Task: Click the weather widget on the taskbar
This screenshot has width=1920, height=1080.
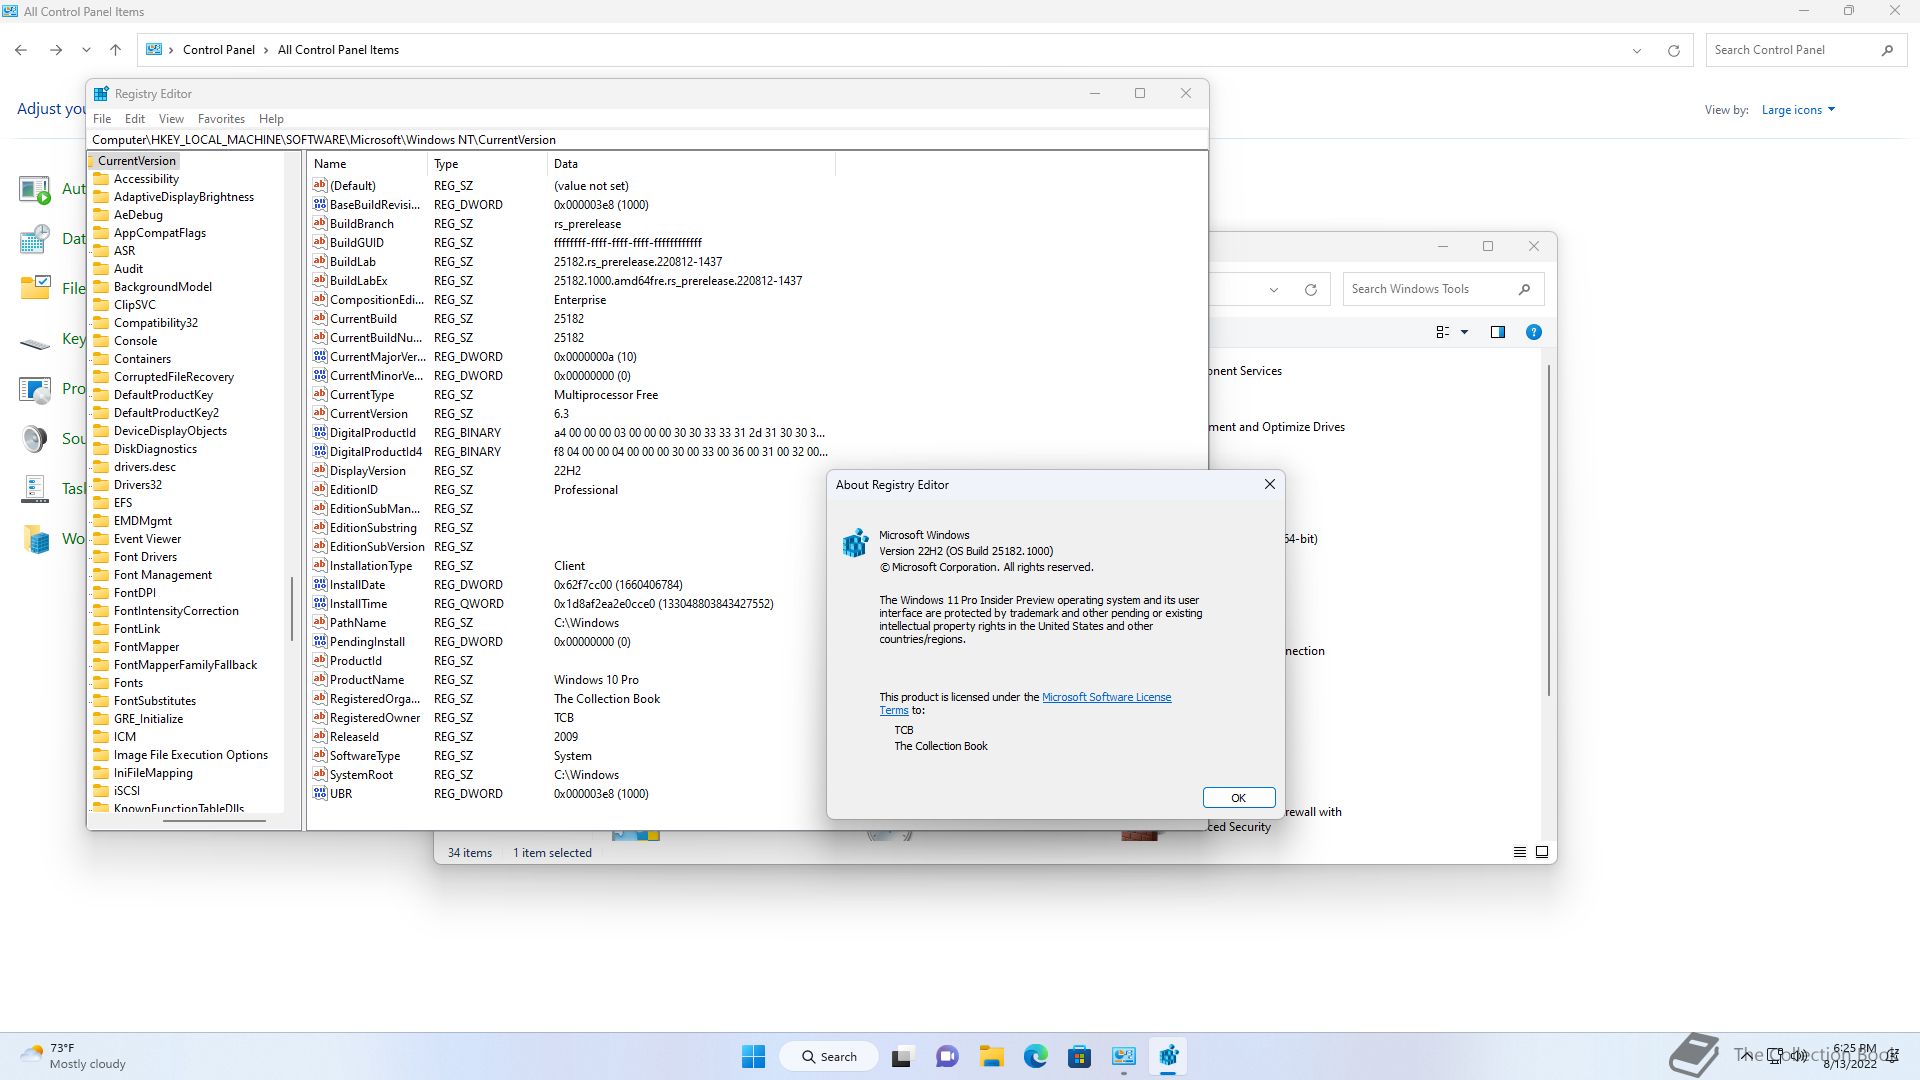Action: click(x=74, y=1056)
